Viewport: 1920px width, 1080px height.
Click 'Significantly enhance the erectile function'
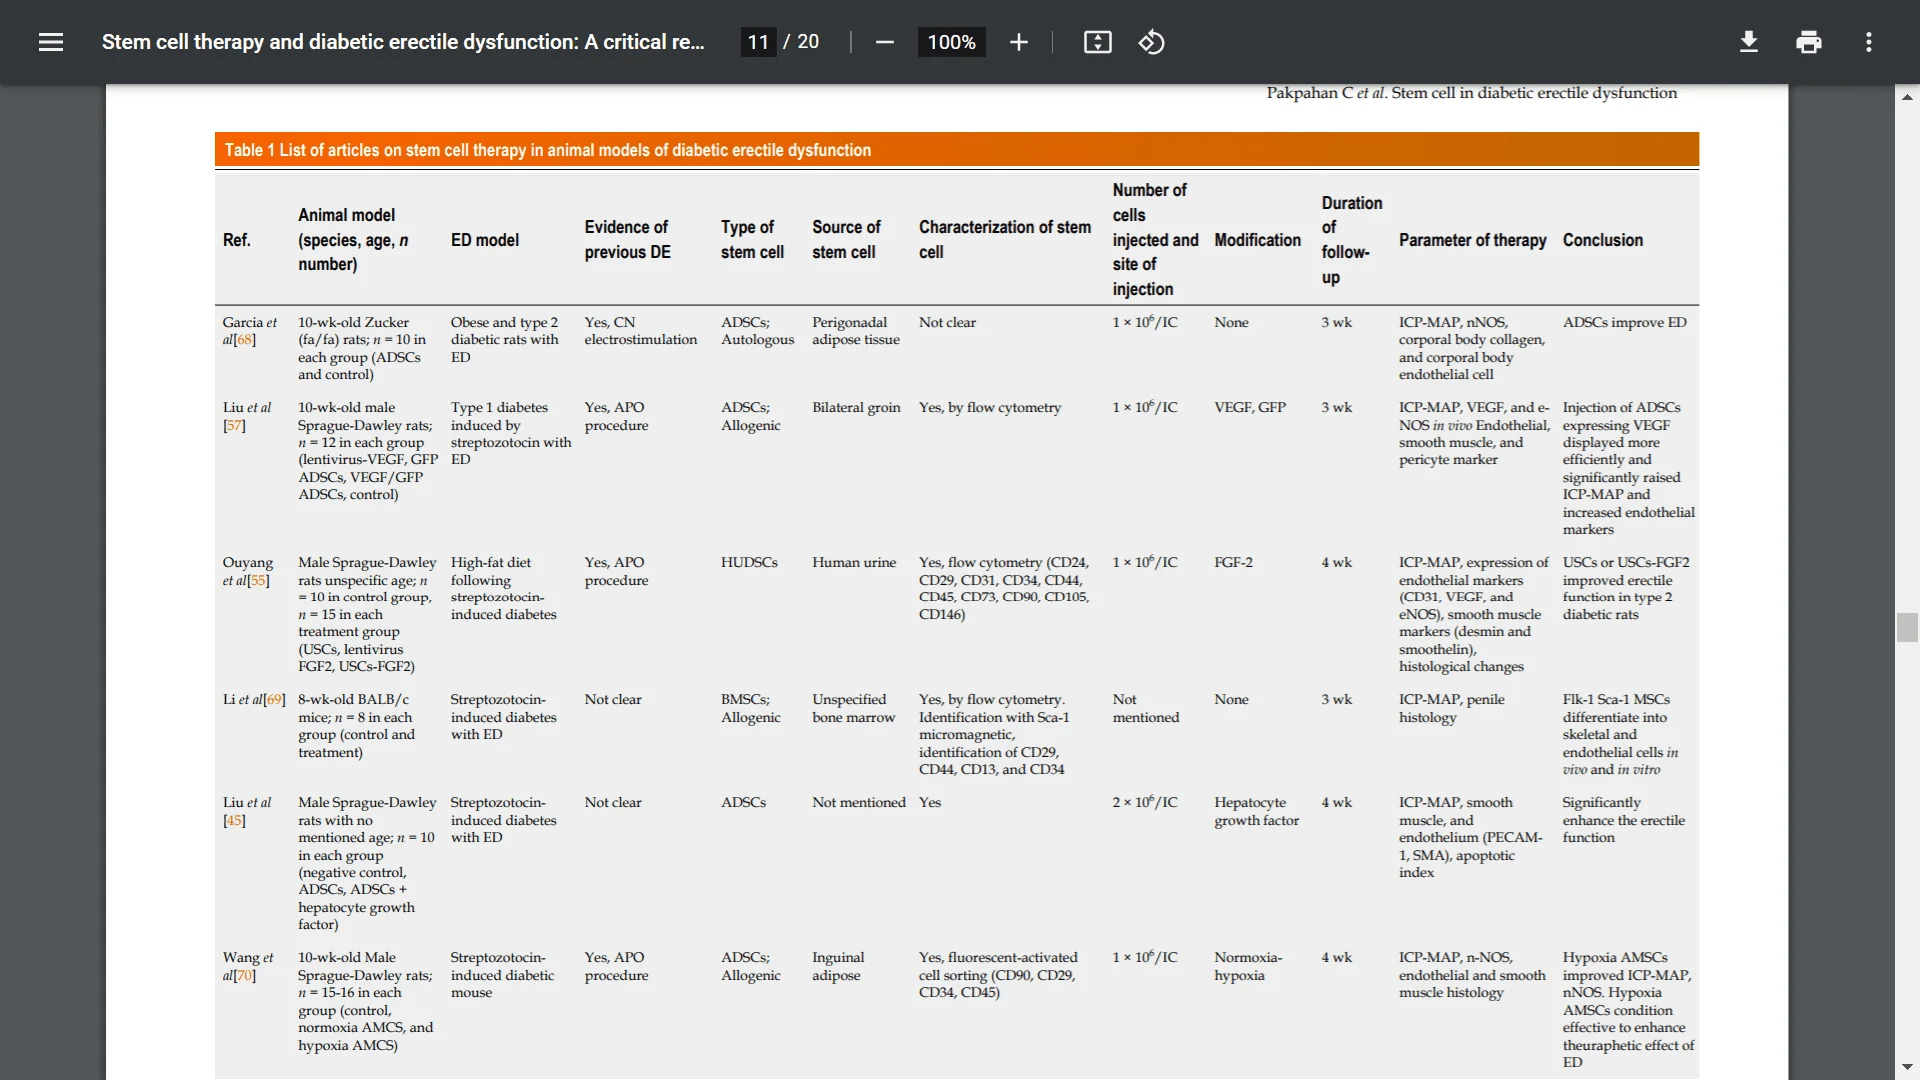coord(1623,820)
